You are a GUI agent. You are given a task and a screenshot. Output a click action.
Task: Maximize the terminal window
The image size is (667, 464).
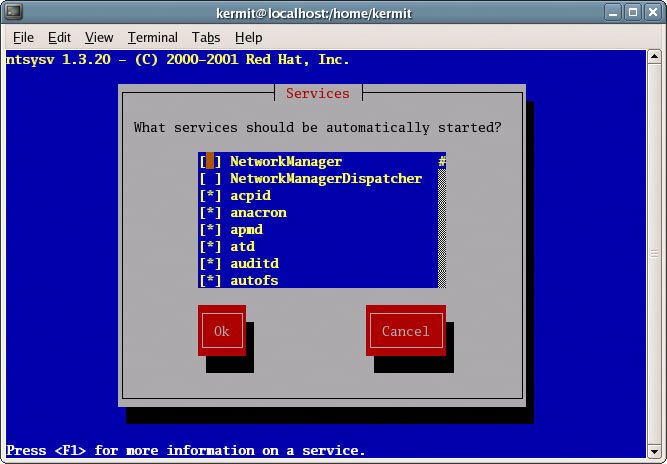[x=630, y=12]
